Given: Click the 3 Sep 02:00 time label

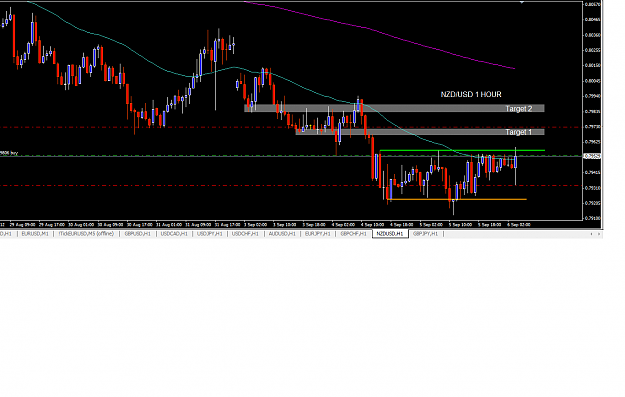Looking at the screenshot, I should click(256, 225).
